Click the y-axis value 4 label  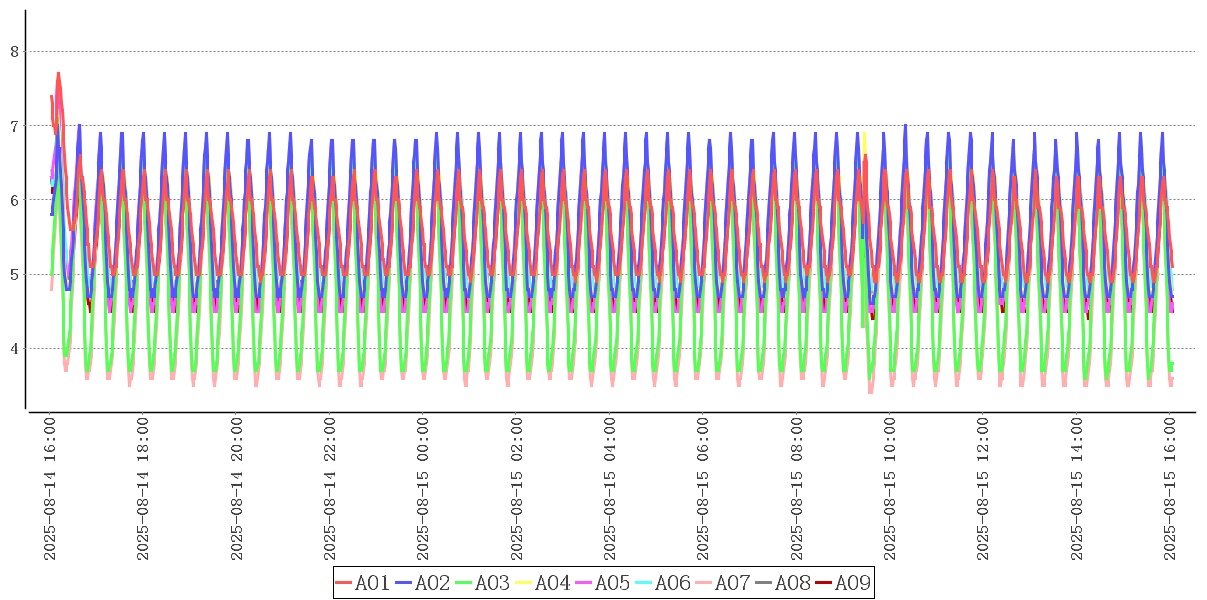(x=14, y=349)
